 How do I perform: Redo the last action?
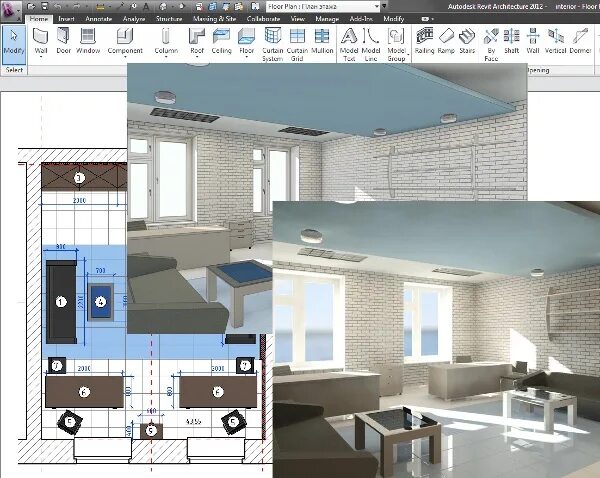coord(77,7)
